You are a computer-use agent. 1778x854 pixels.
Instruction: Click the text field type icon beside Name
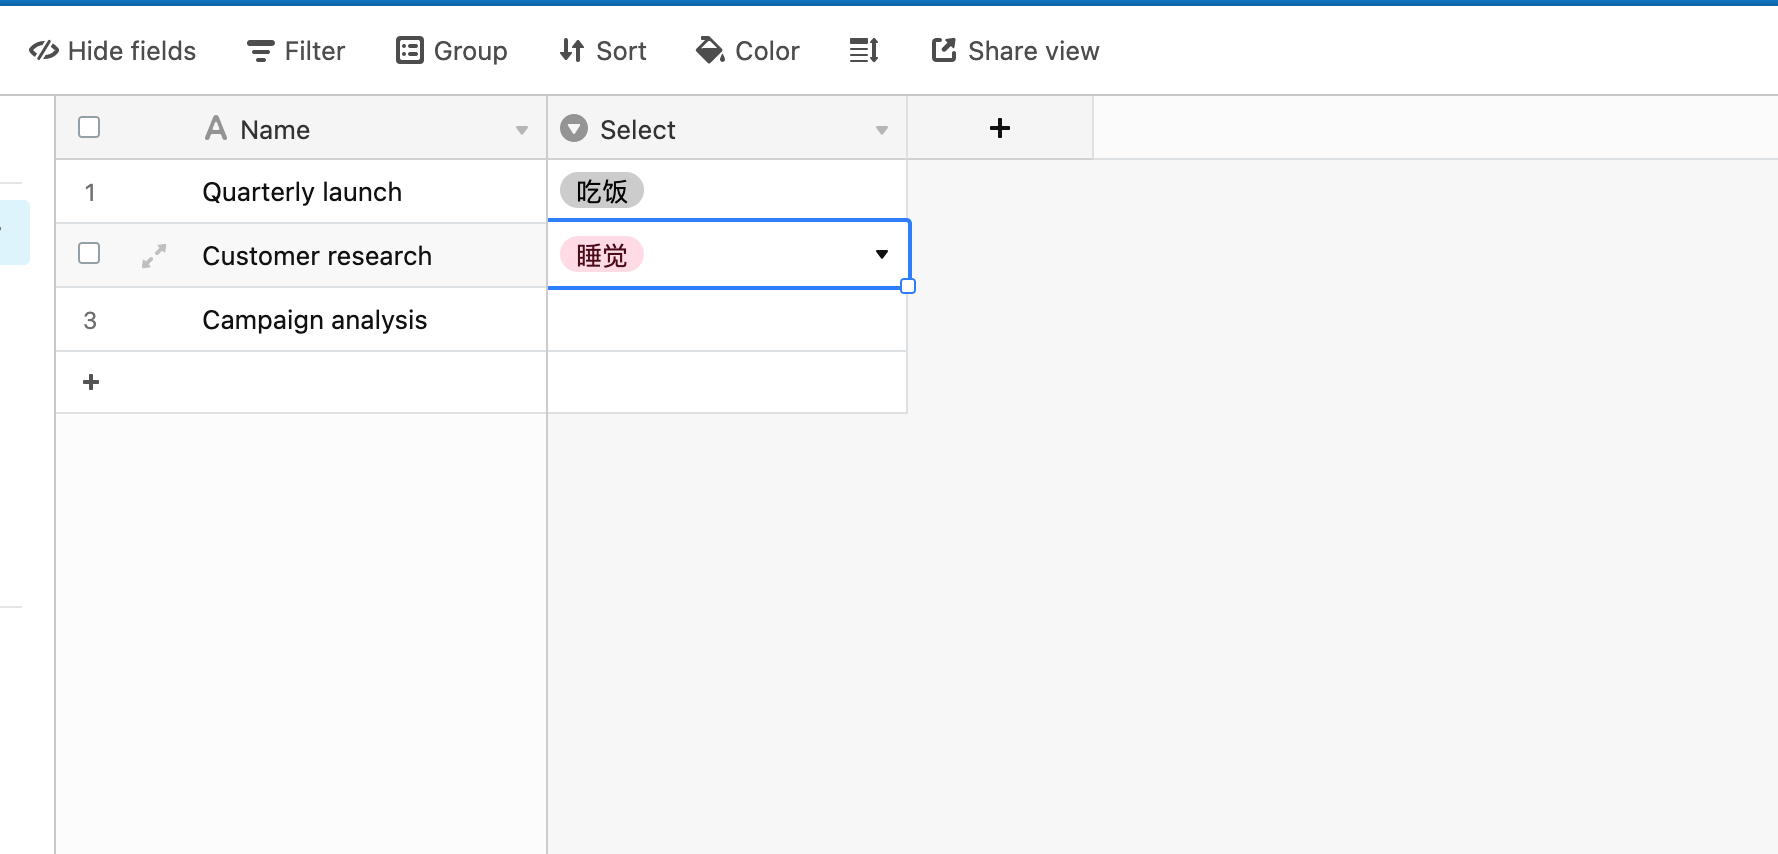coord(215,128)
